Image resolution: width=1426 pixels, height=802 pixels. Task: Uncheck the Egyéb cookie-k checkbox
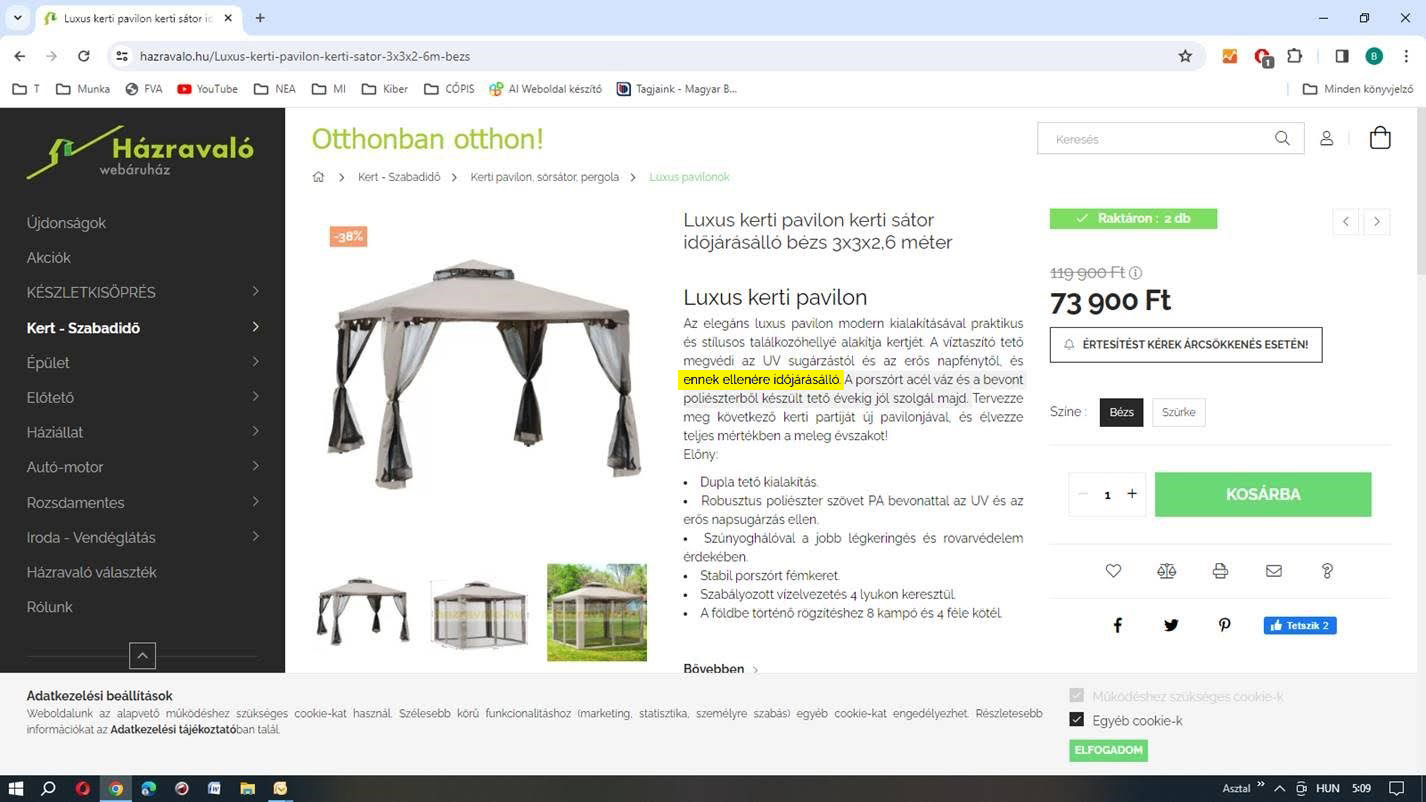coord(1077,719)
